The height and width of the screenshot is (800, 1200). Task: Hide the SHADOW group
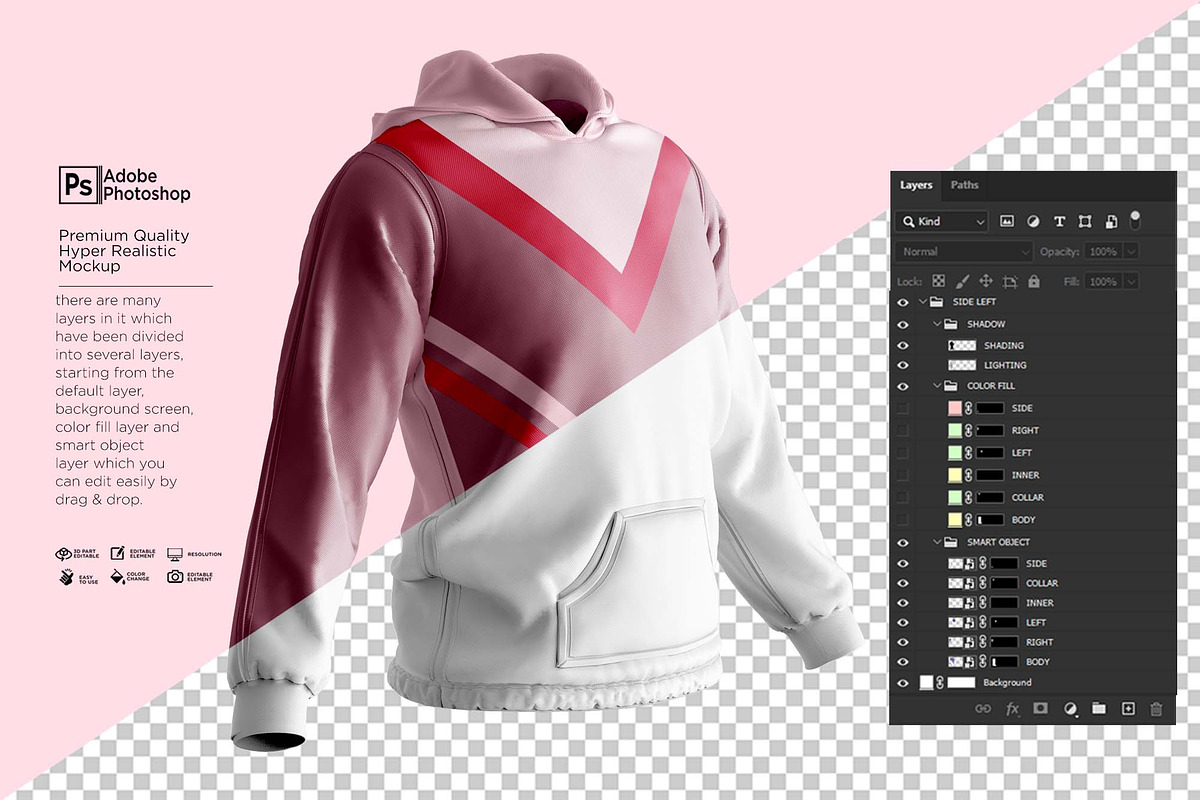(x=903, y=324)
